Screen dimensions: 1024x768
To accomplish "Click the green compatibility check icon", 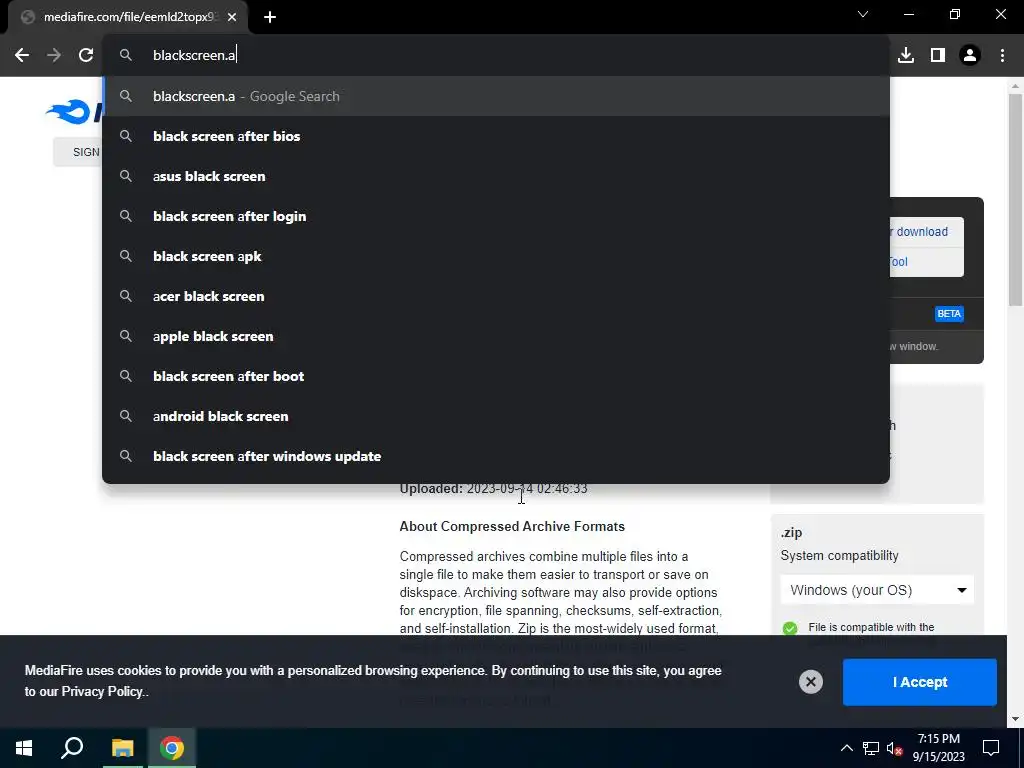I will pos(790,628).
